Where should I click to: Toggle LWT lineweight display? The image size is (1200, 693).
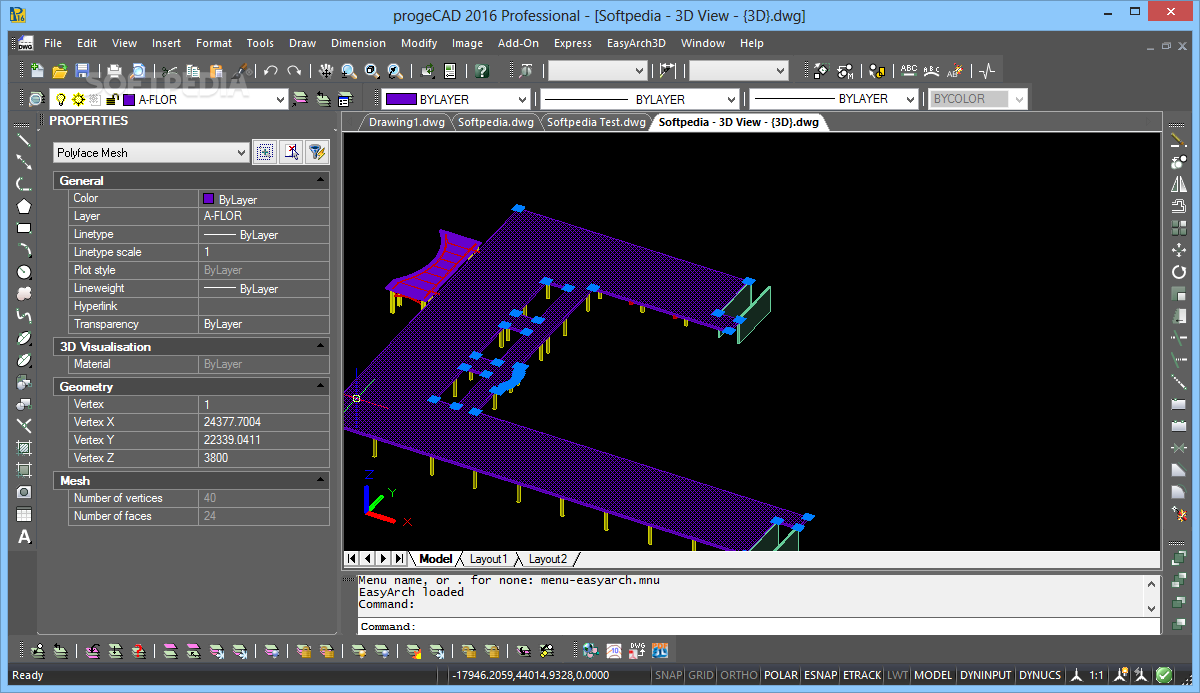(x=898, y=675)
